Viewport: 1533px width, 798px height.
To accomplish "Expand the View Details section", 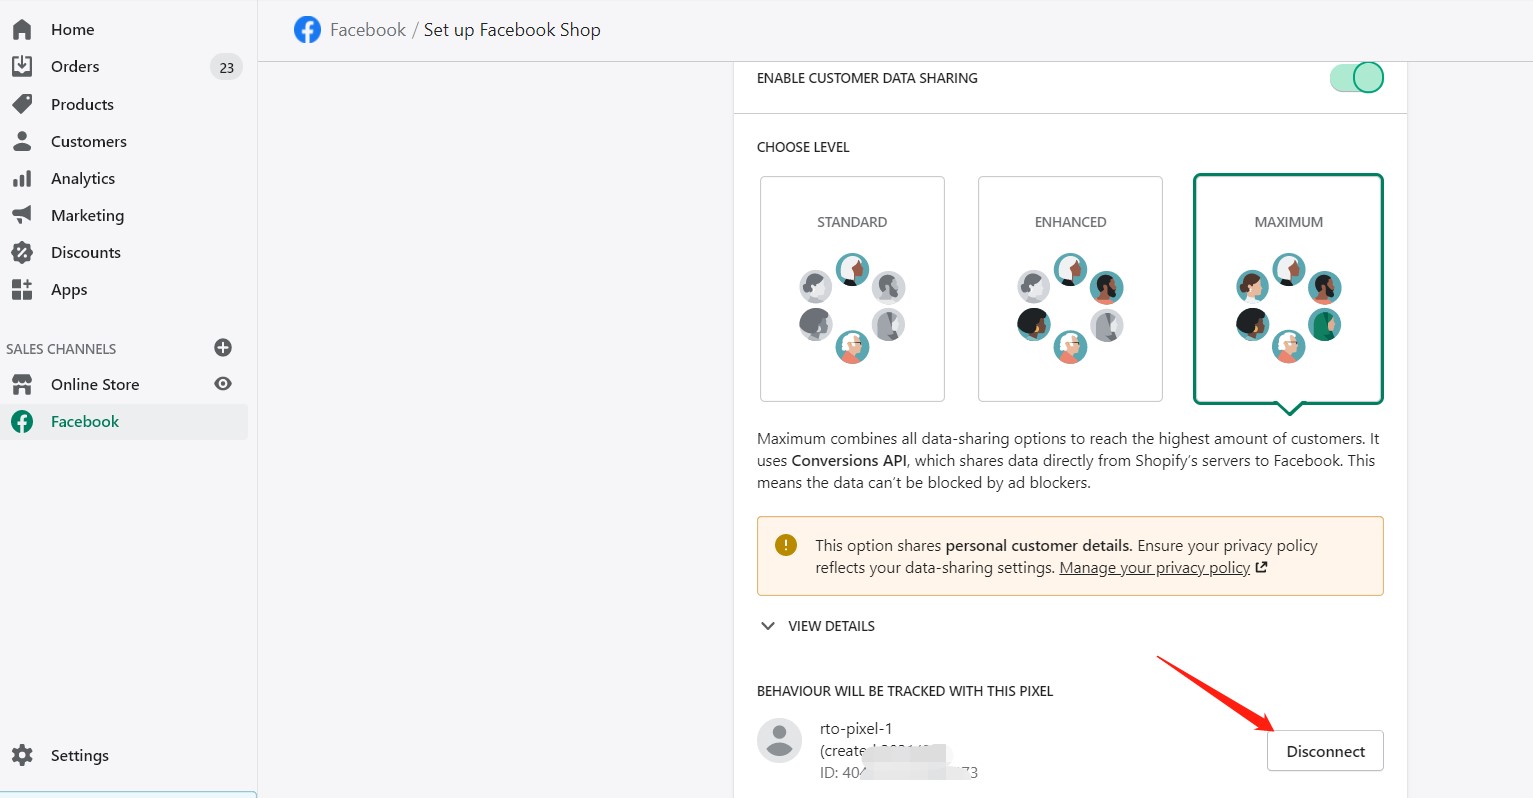I will [817, 626].
